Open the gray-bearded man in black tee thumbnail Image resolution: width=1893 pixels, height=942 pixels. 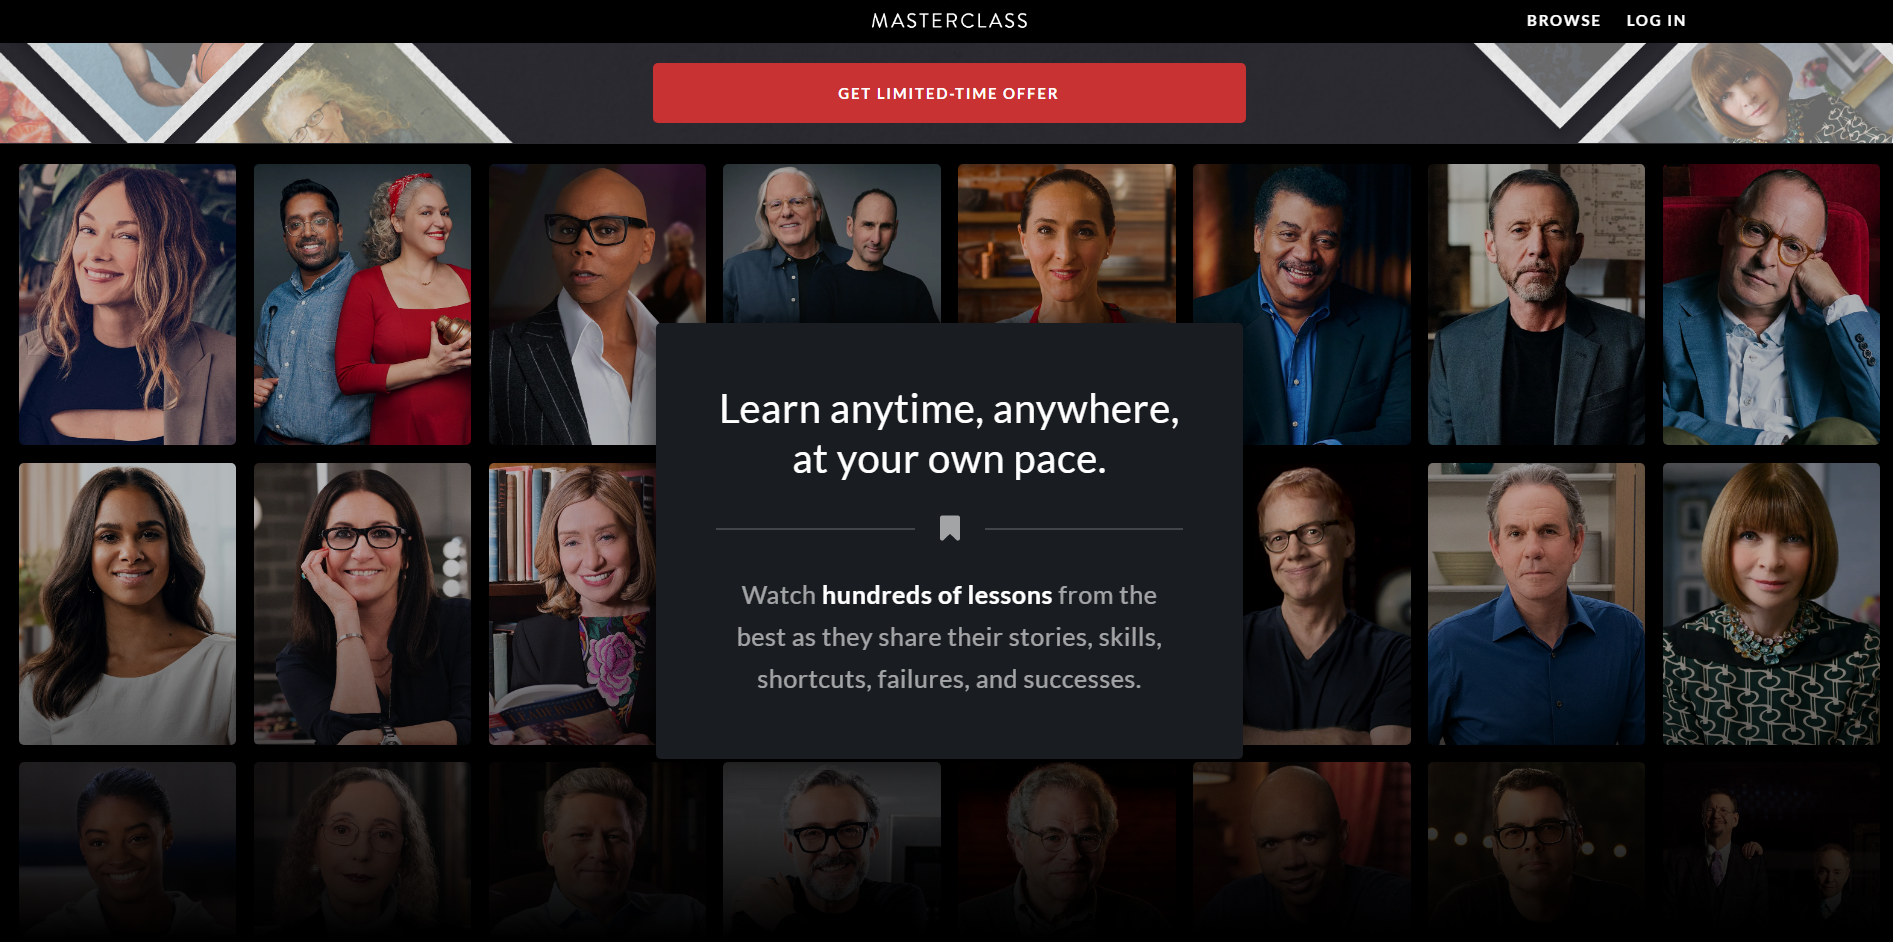click(x=1536, y=304)
